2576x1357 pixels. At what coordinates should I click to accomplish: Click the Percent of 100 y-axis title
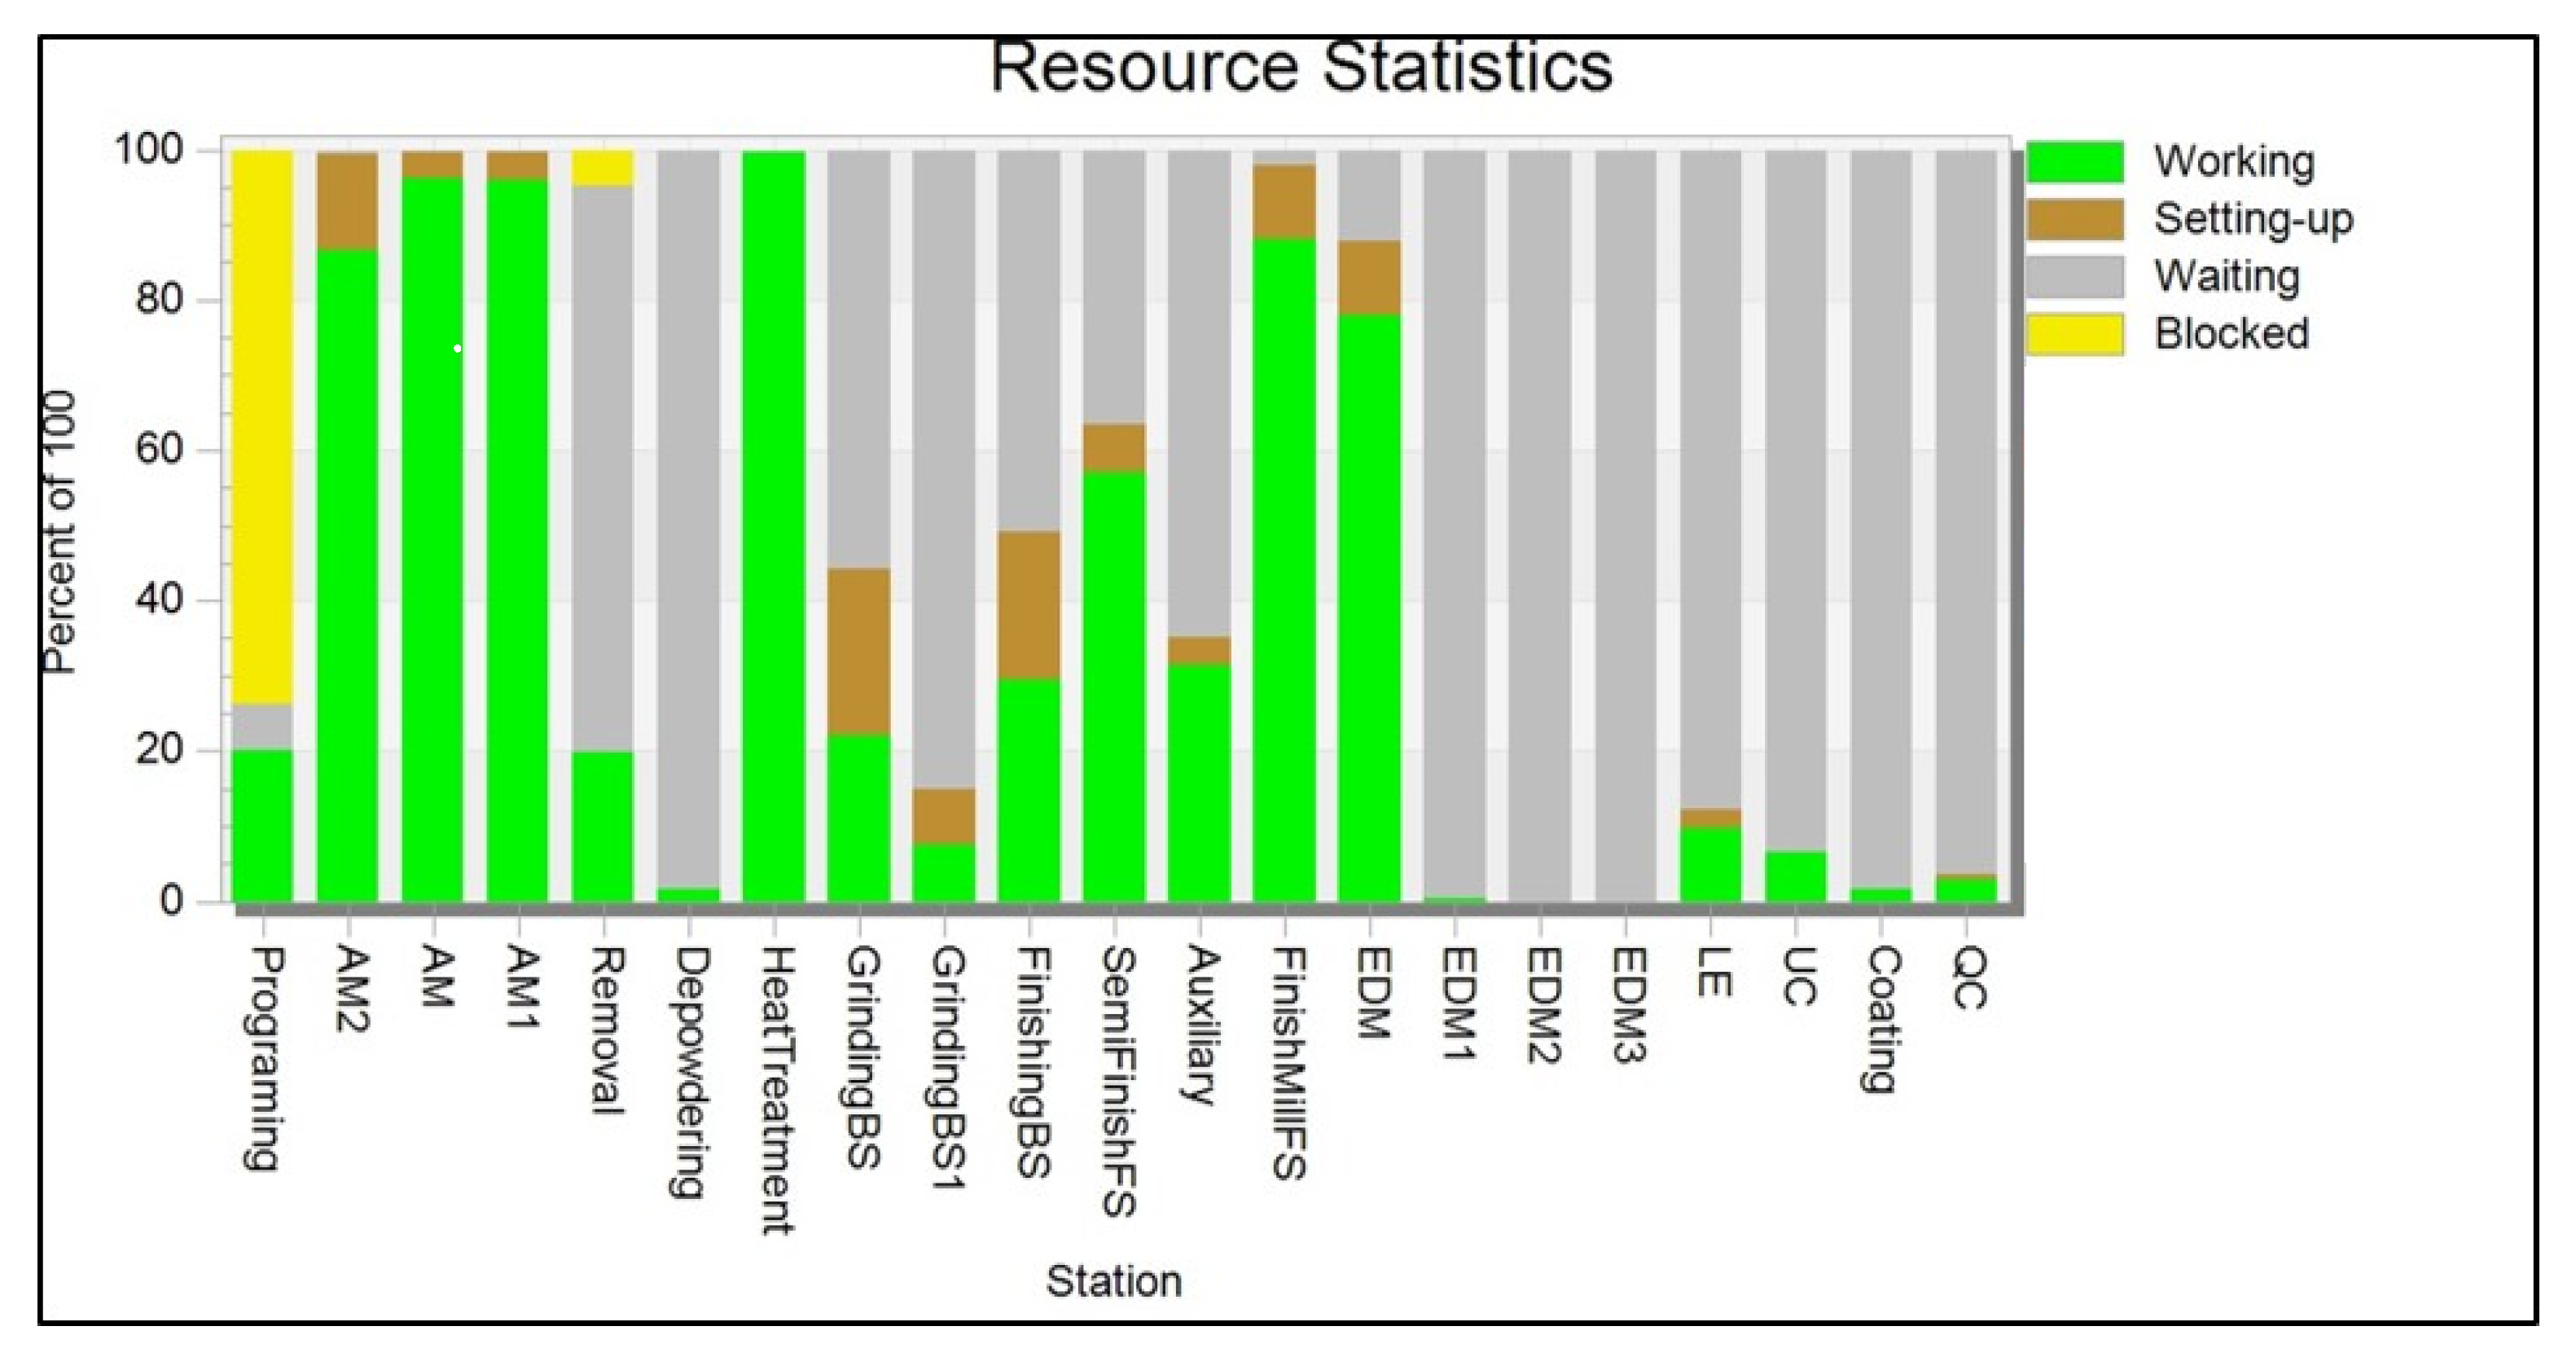[x=60, y=532]
